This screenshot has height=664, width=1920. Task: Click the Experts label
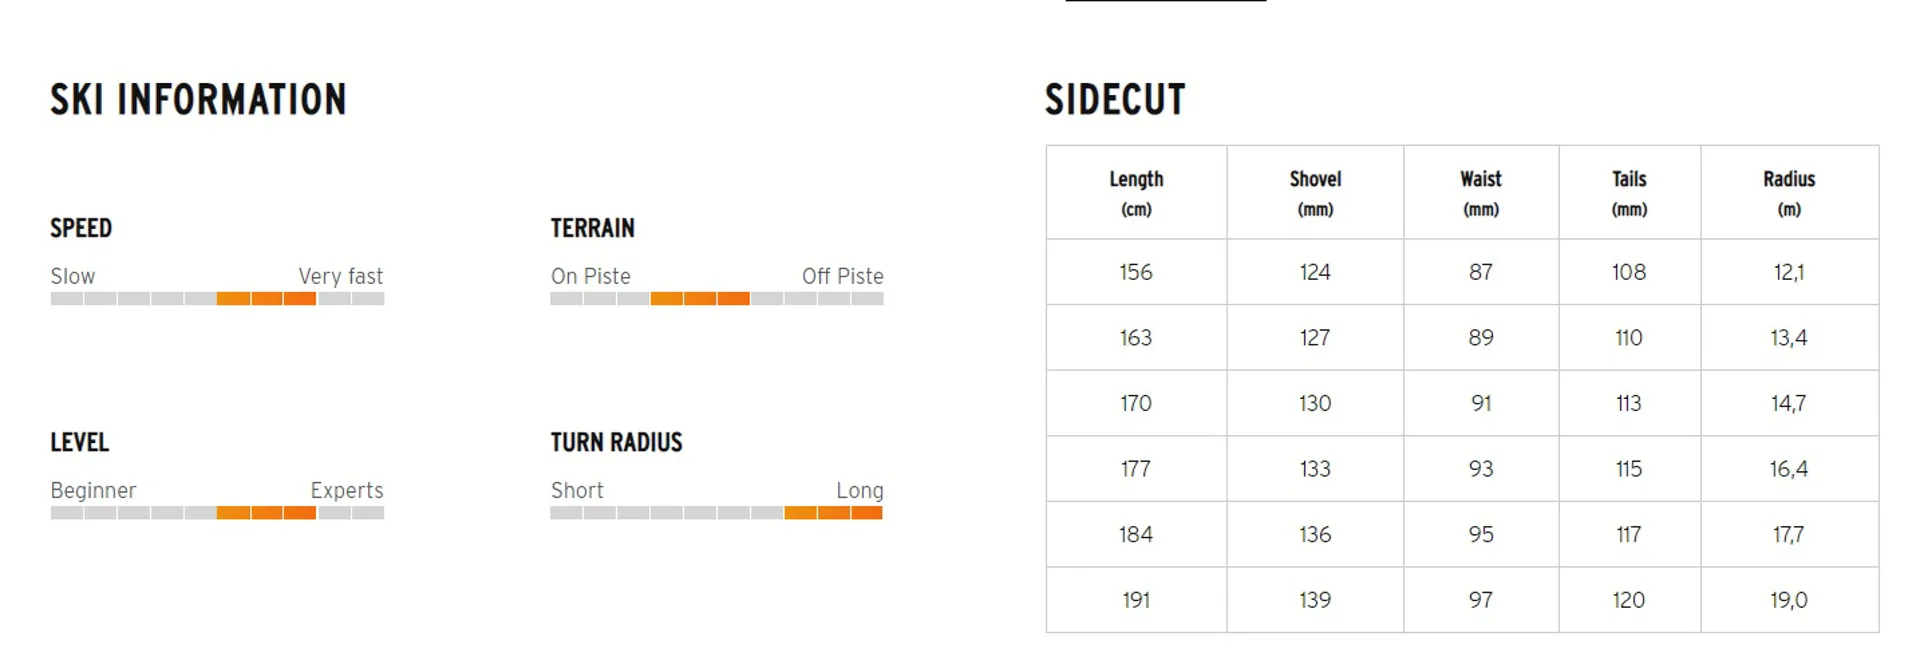coord(346,491)
